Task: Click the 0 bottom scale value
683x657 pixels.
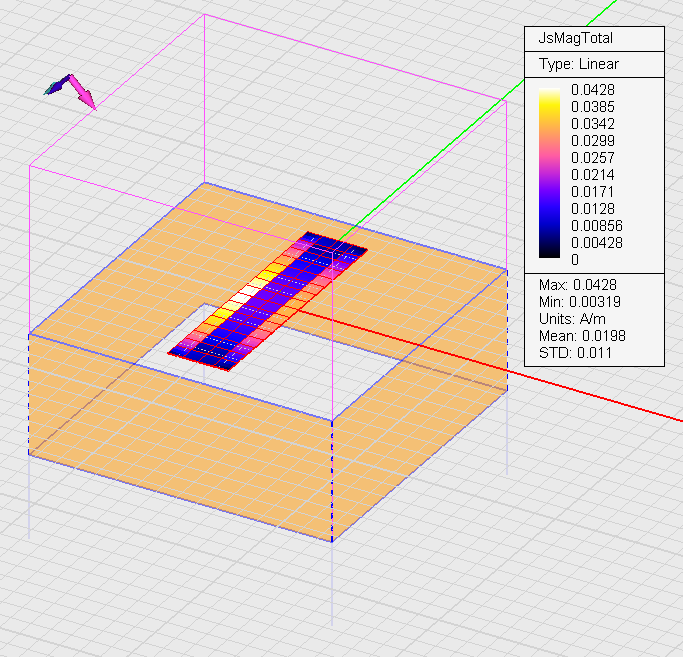Action: (x=574, y=259)
